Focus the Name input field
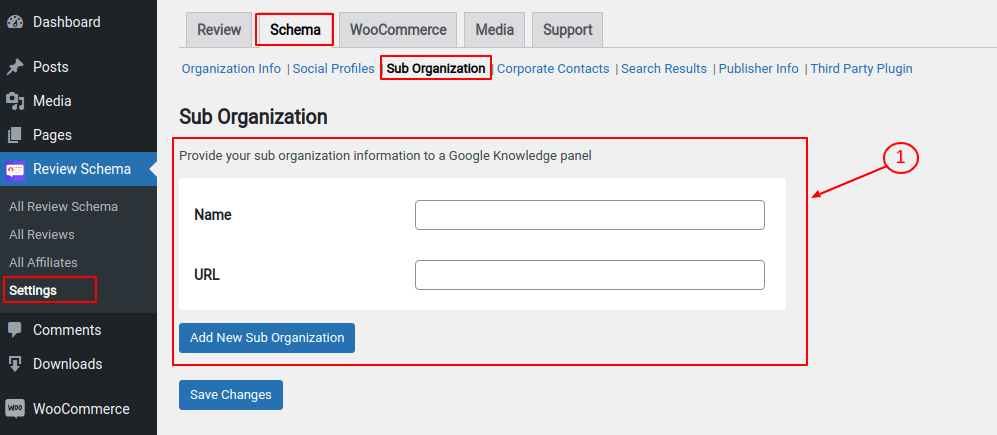The height and width of the screenshot is (435, 997). click(x=589, y=215)
